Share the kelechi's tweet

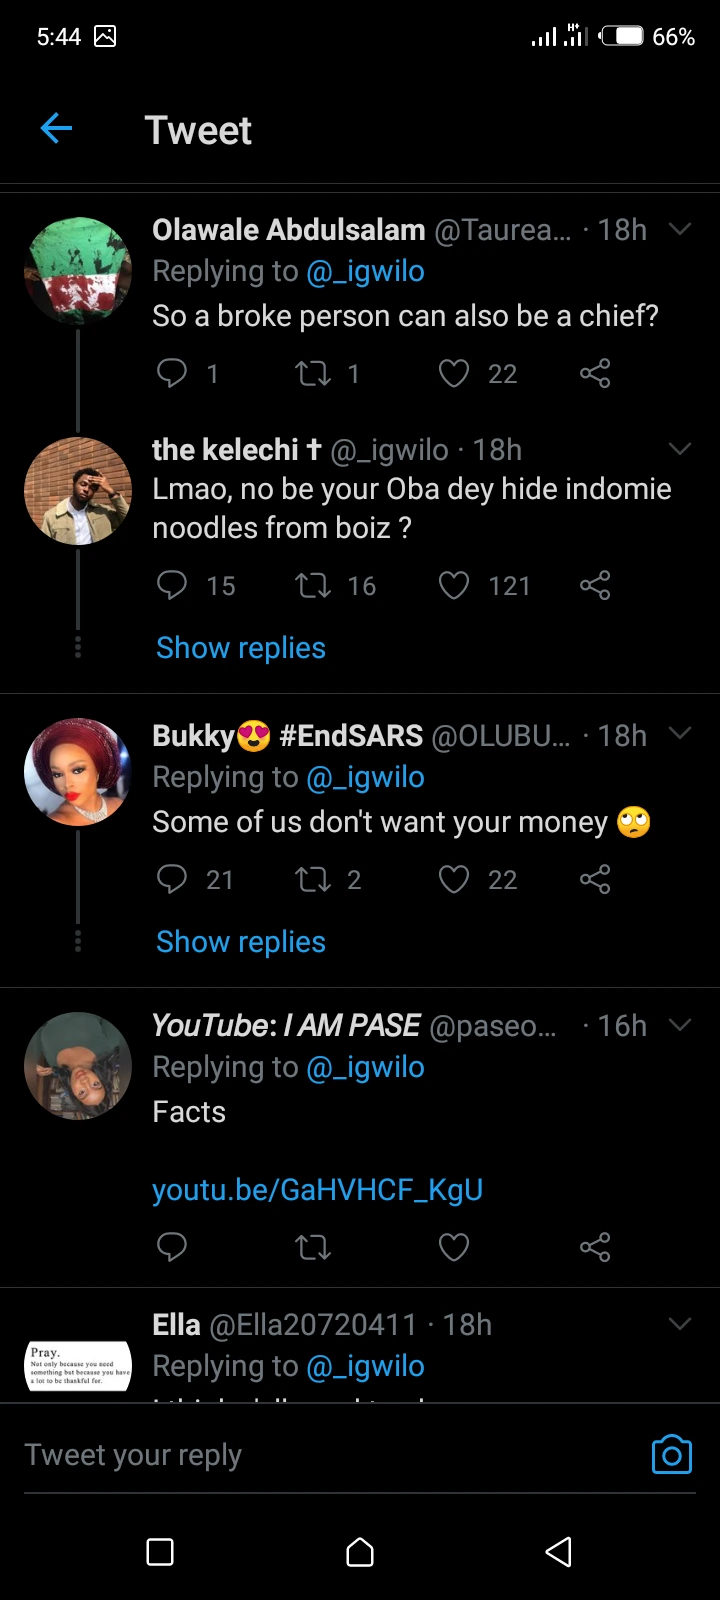[595, 585]
